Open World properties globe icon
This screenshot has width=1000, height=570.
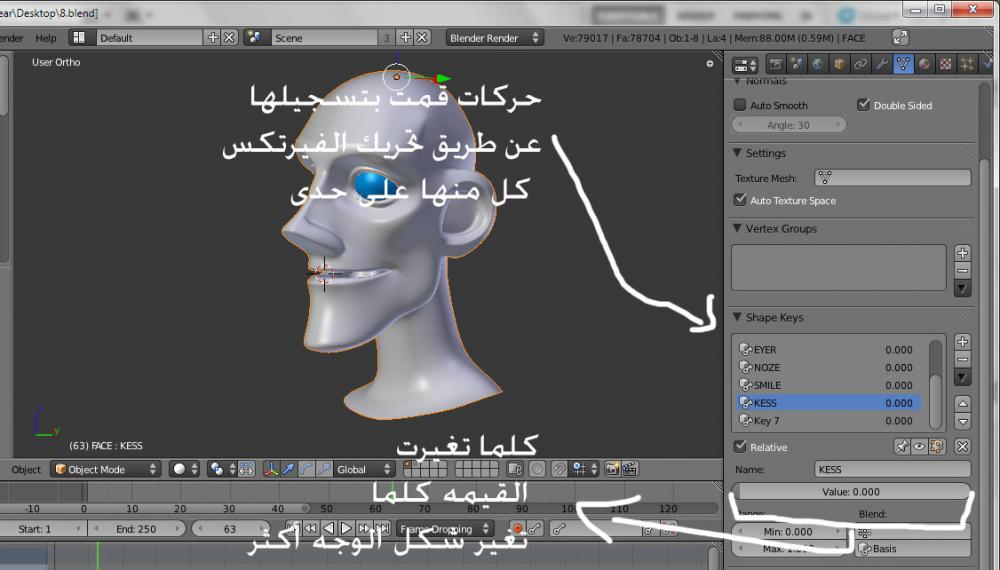click(x=818, y=64)
